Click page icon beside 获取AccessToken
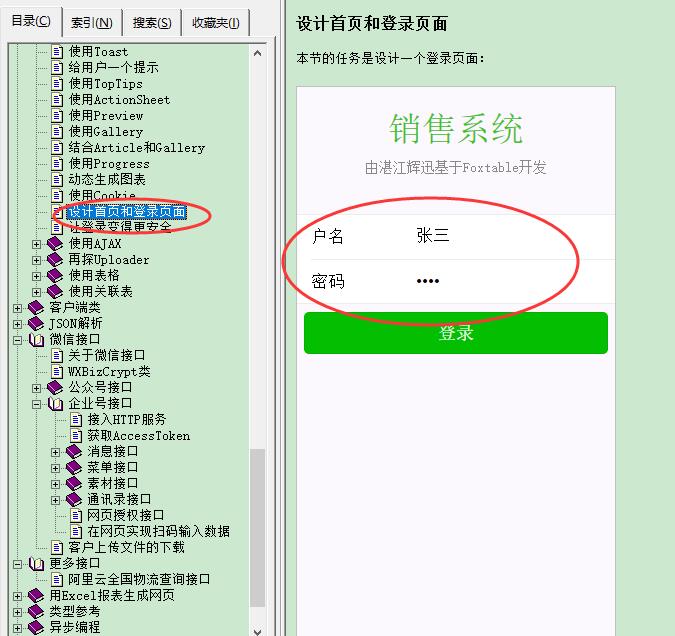Viewport: 675px width, 636px height. [76, 436]
